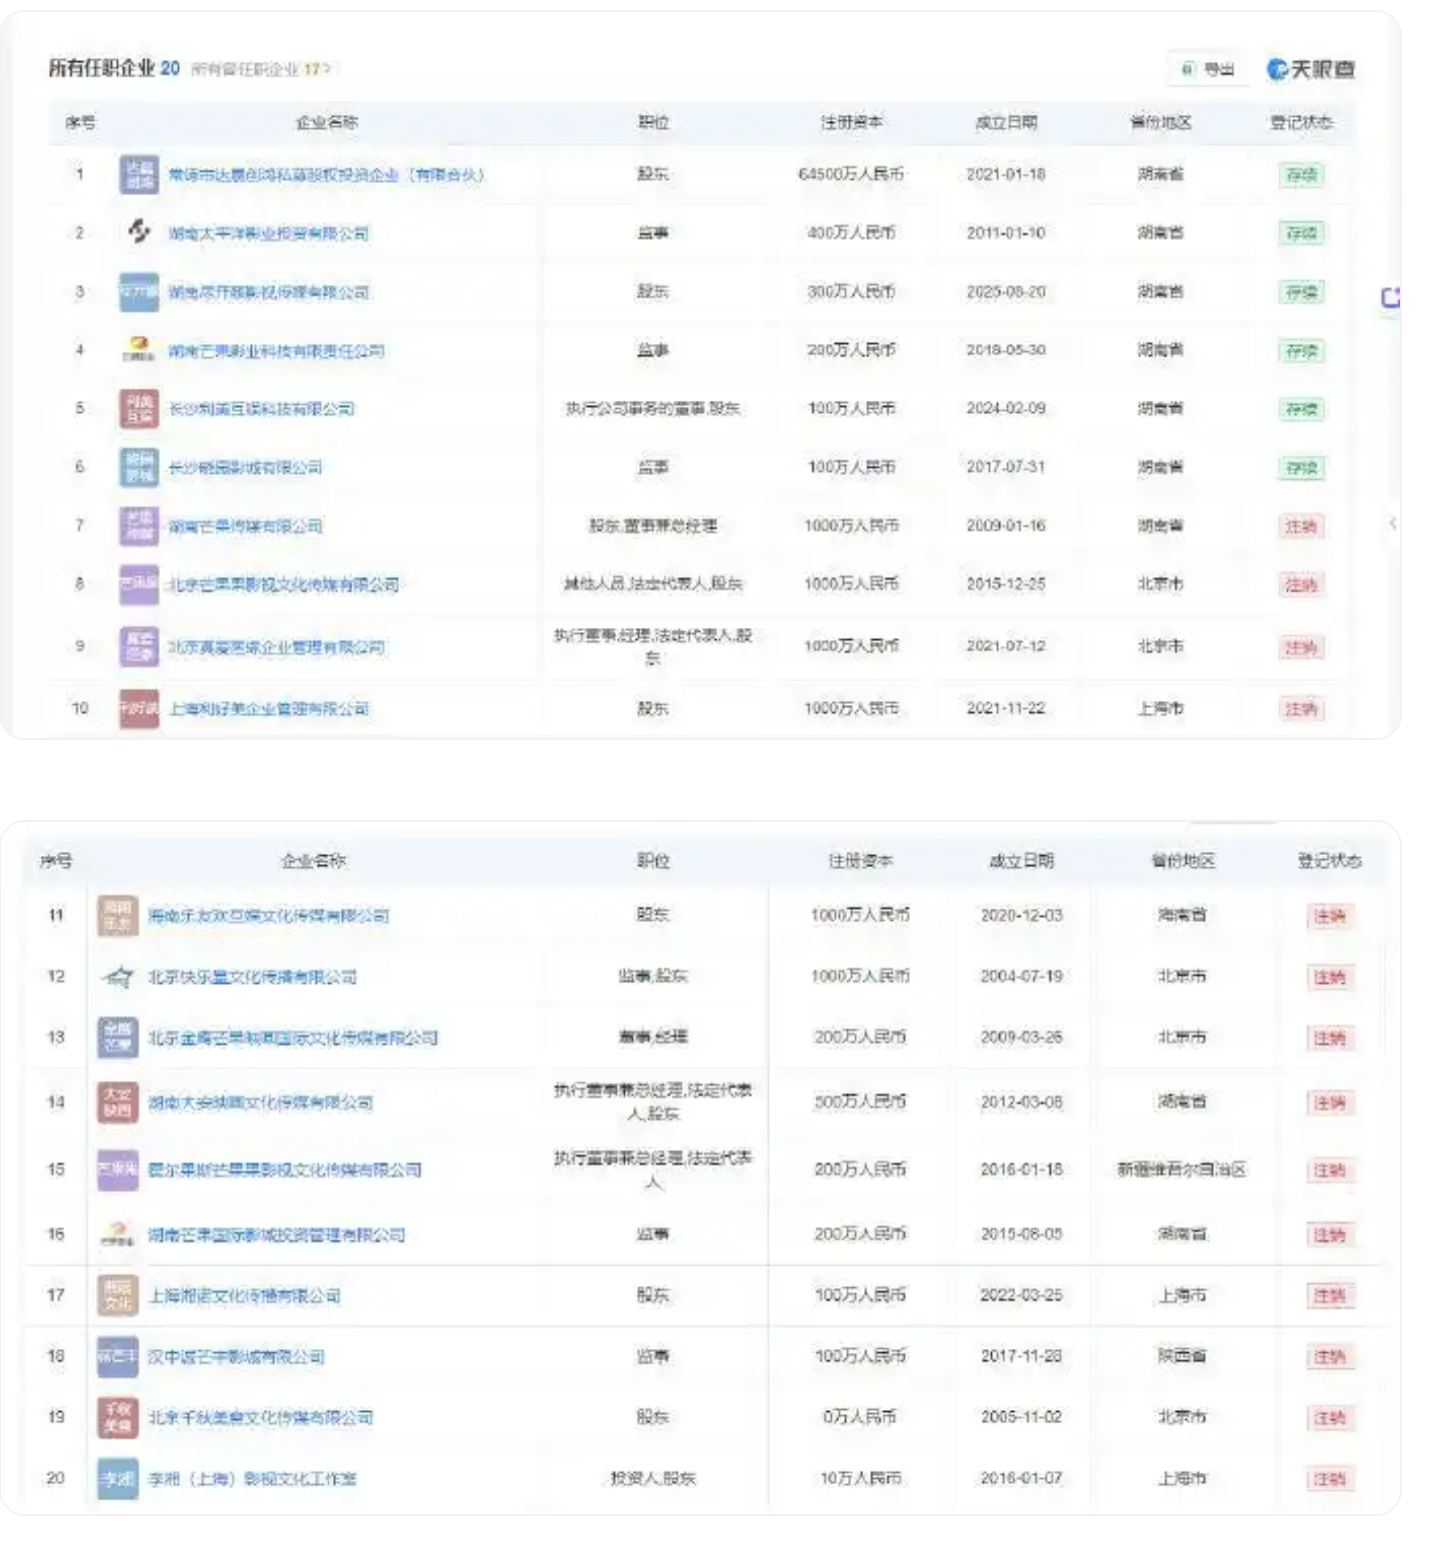Click the share icon at right edge
1438x1562 pixels.
(x=1390, y=297)
